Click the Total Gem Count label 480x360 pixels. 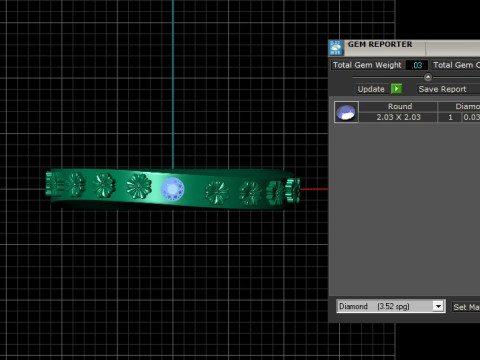pos(456,65)
